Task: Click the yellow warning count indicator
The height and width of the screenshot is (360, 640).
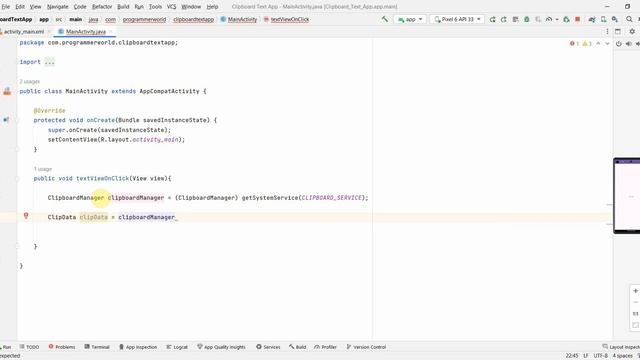Action: [587, 44]
